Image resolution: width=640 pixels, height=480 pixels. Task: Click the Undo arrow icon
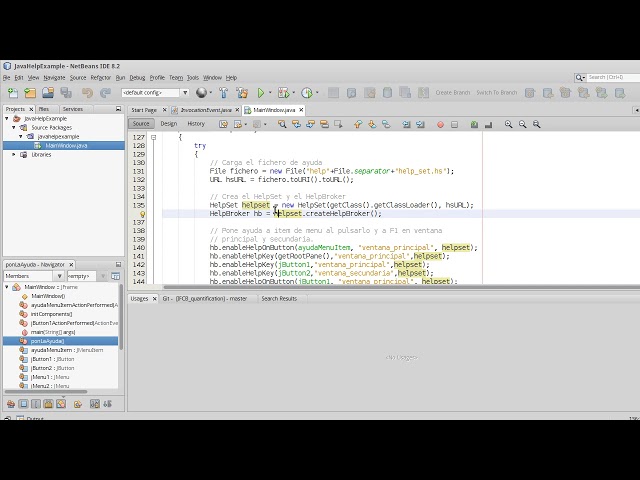tap(87, 93)
